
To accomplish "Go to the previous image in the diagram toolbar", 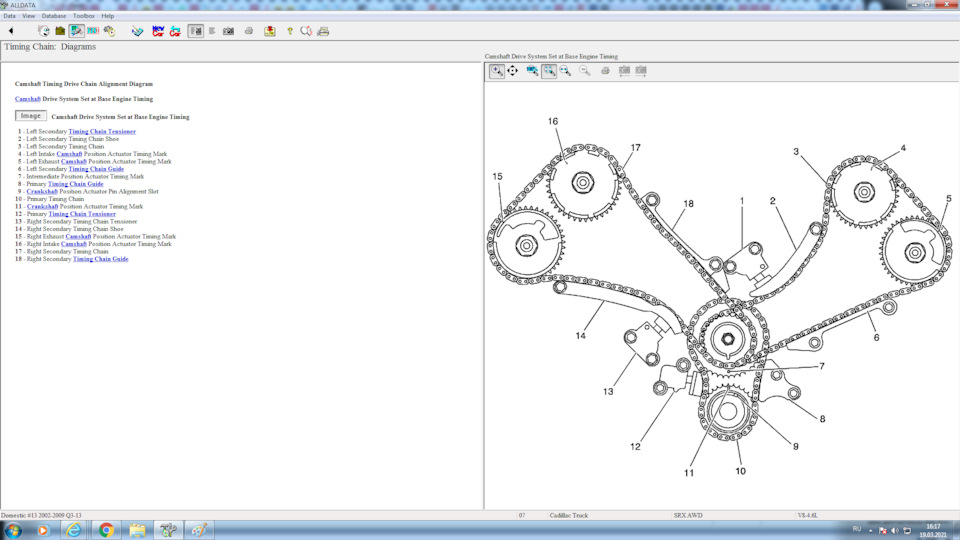I will click(624, 71).
